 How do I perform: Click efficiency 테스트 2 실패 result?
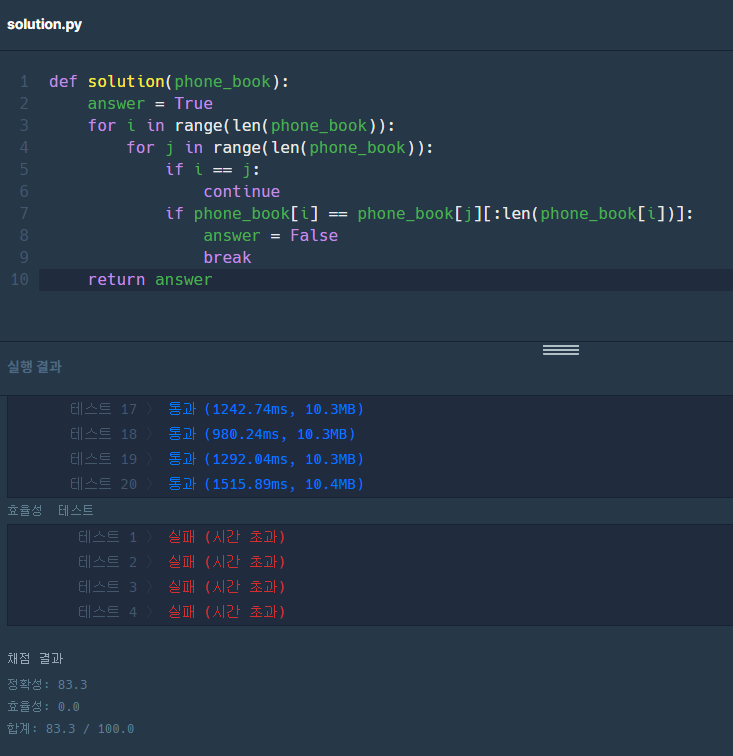[227, 562]
